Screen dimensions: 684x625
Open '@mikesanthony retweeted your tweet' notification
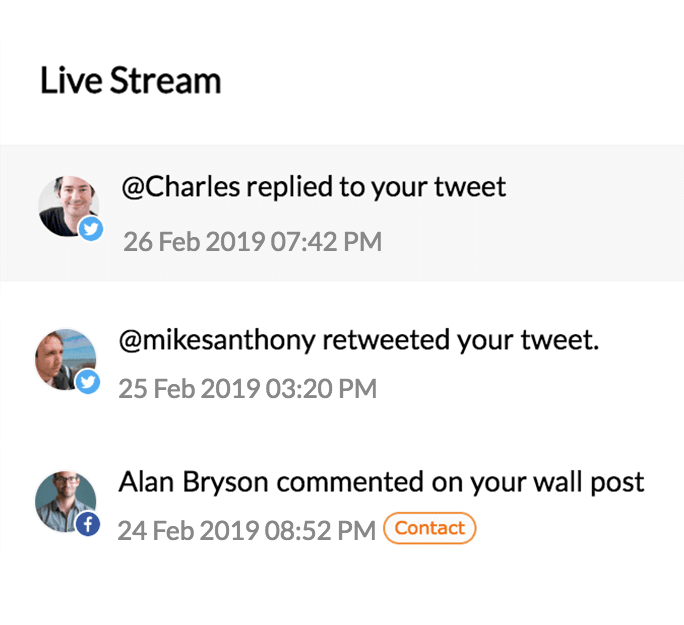click(x=359, y=340)
